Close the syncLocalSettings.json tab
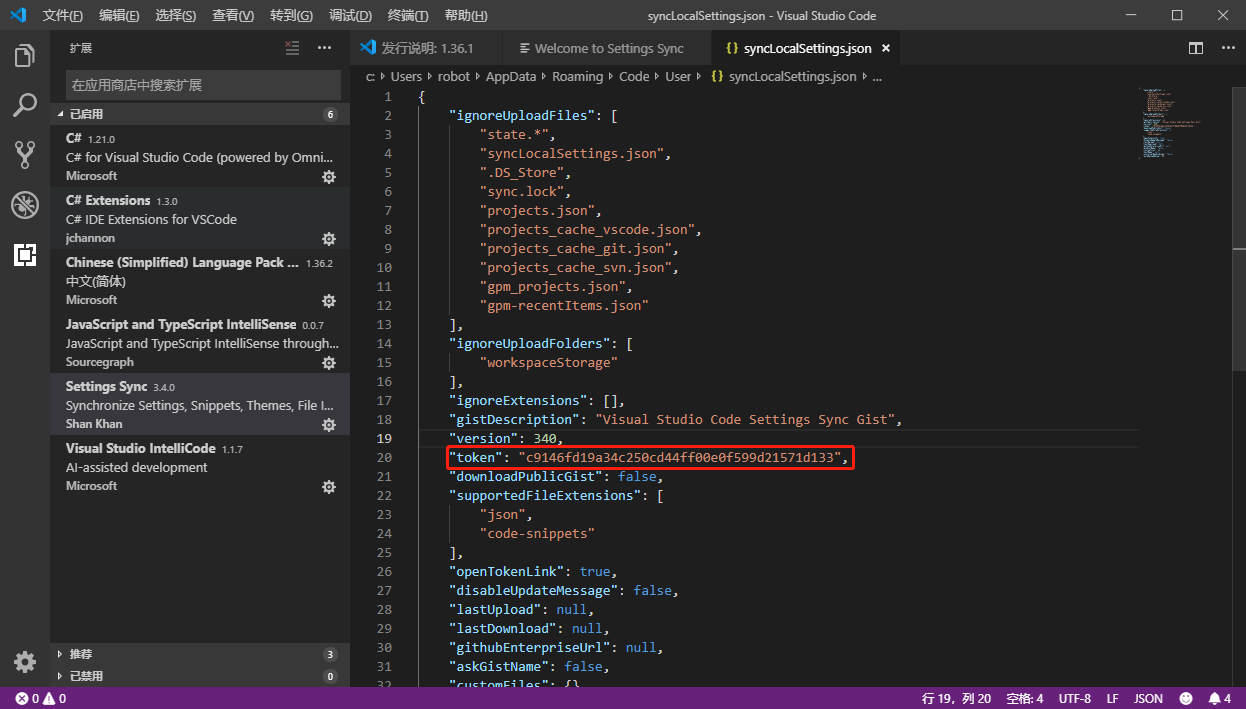1246x709 pixels. (x=885, y=48)
